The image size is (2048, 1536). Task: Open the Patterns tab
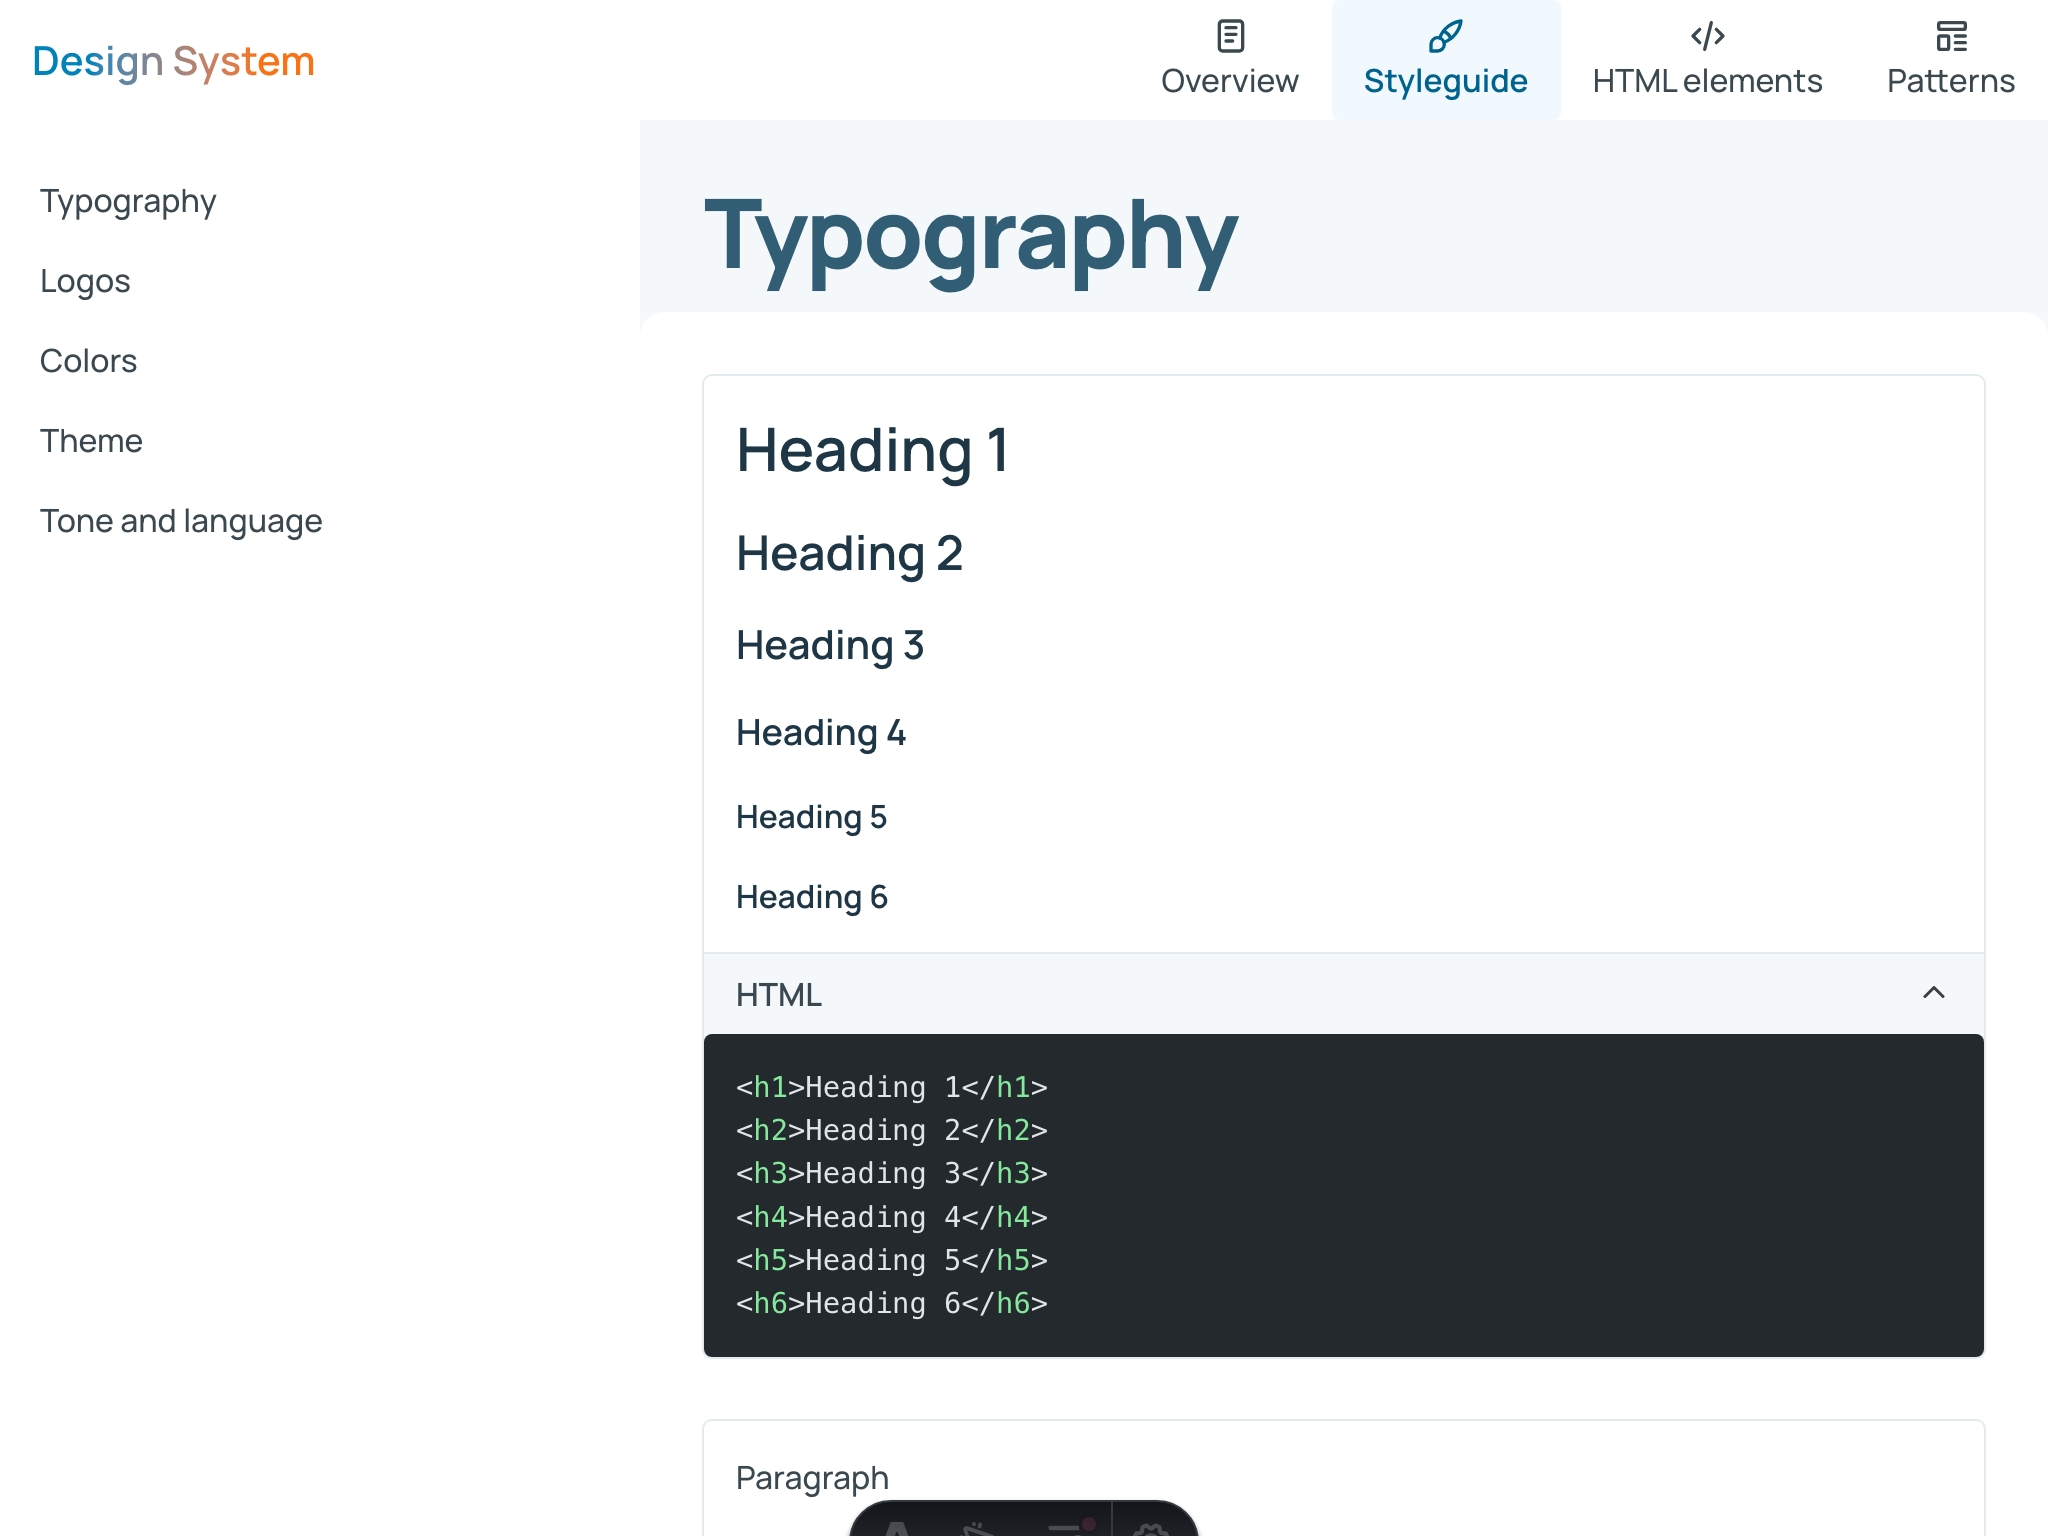[x=1951, y=60]
